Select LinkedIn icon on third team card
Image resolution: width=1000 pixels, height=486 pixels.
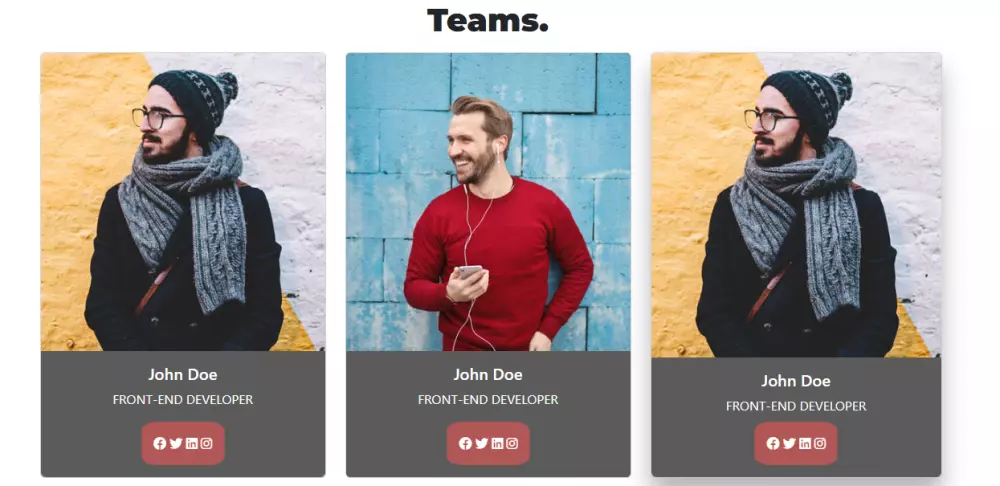(x=805, y=443)
